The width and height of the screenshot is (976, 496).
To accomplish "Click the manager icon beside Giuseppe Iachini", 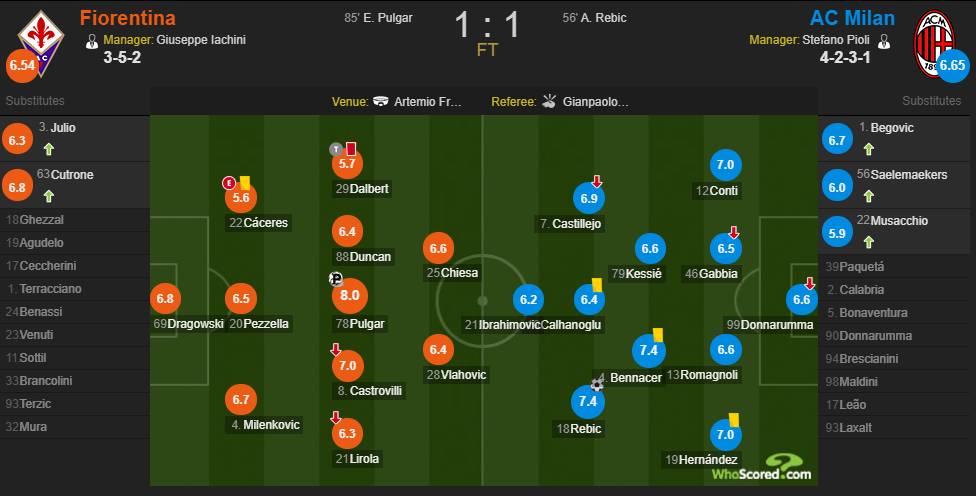I will 93,41.
